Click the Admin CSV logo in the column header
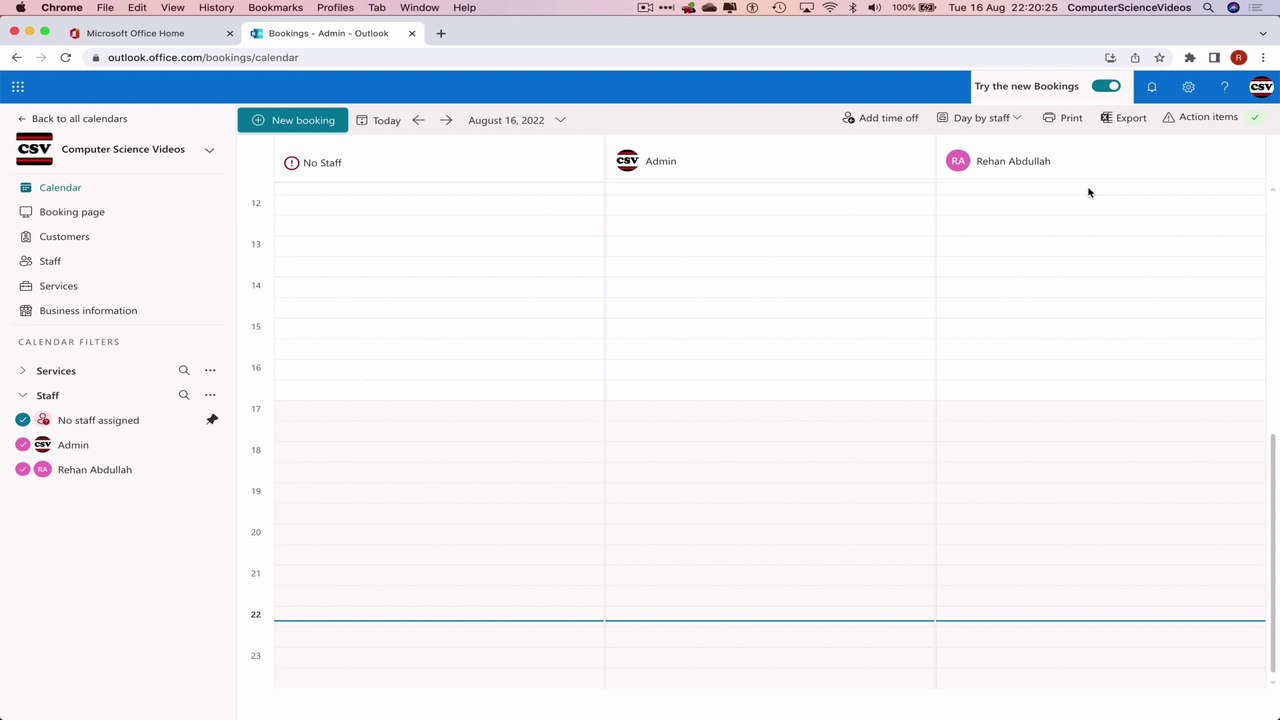This screenshot has height=720, width=1280. pyautogui.click(x=627, y=161)
